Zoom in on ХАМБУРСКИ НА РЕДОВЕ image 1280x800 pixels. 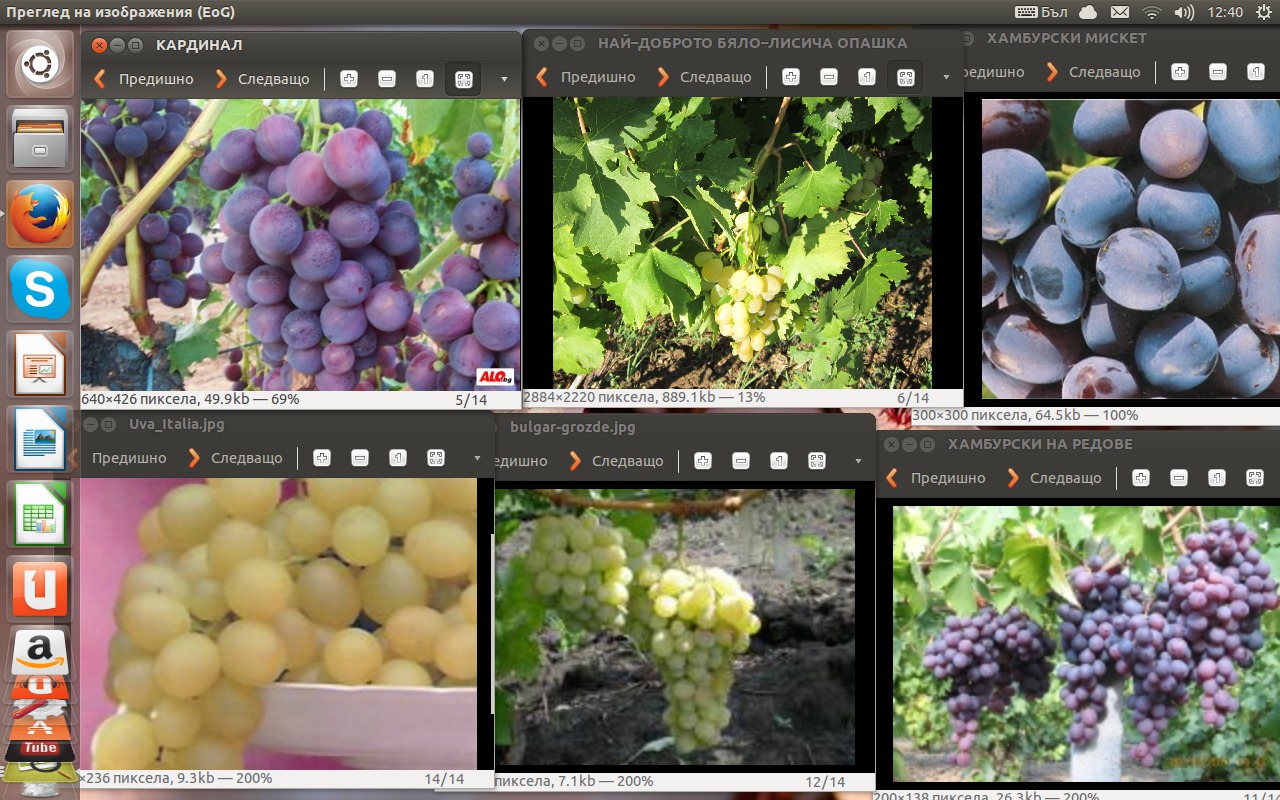click(x=1140, y=478)
